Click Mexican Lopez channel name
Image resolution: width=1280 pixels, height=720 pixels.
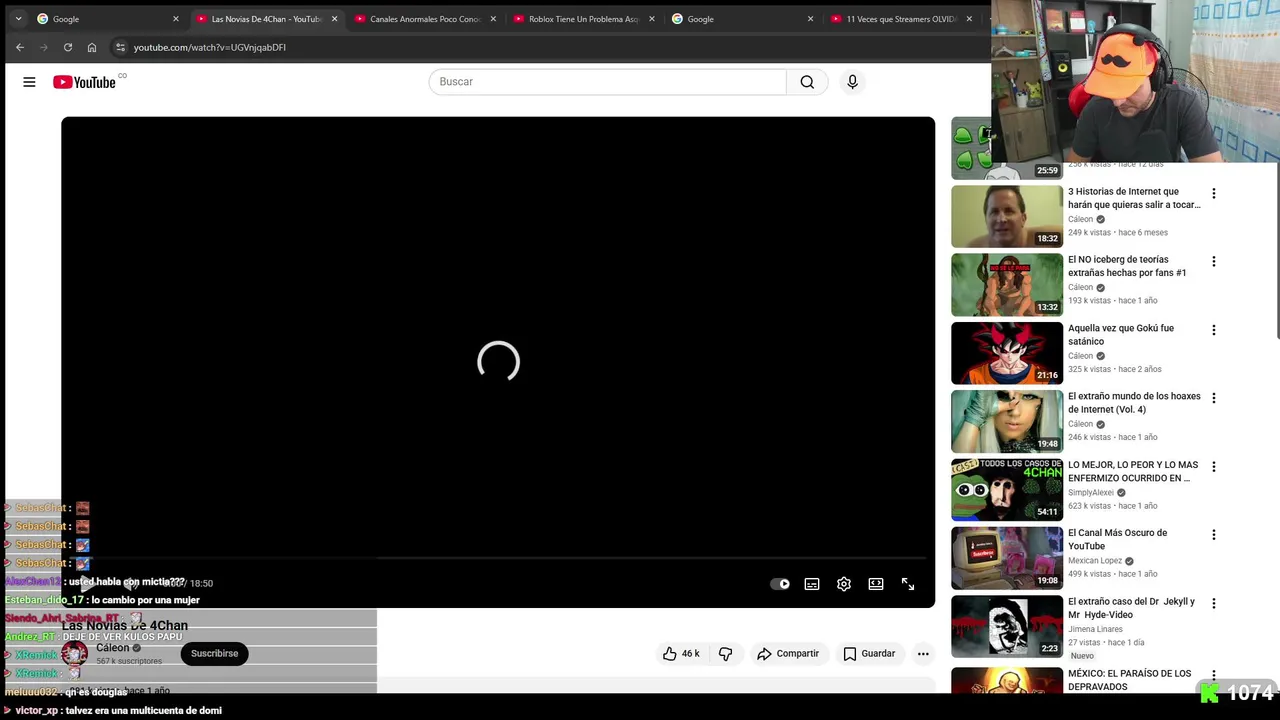1095,561
